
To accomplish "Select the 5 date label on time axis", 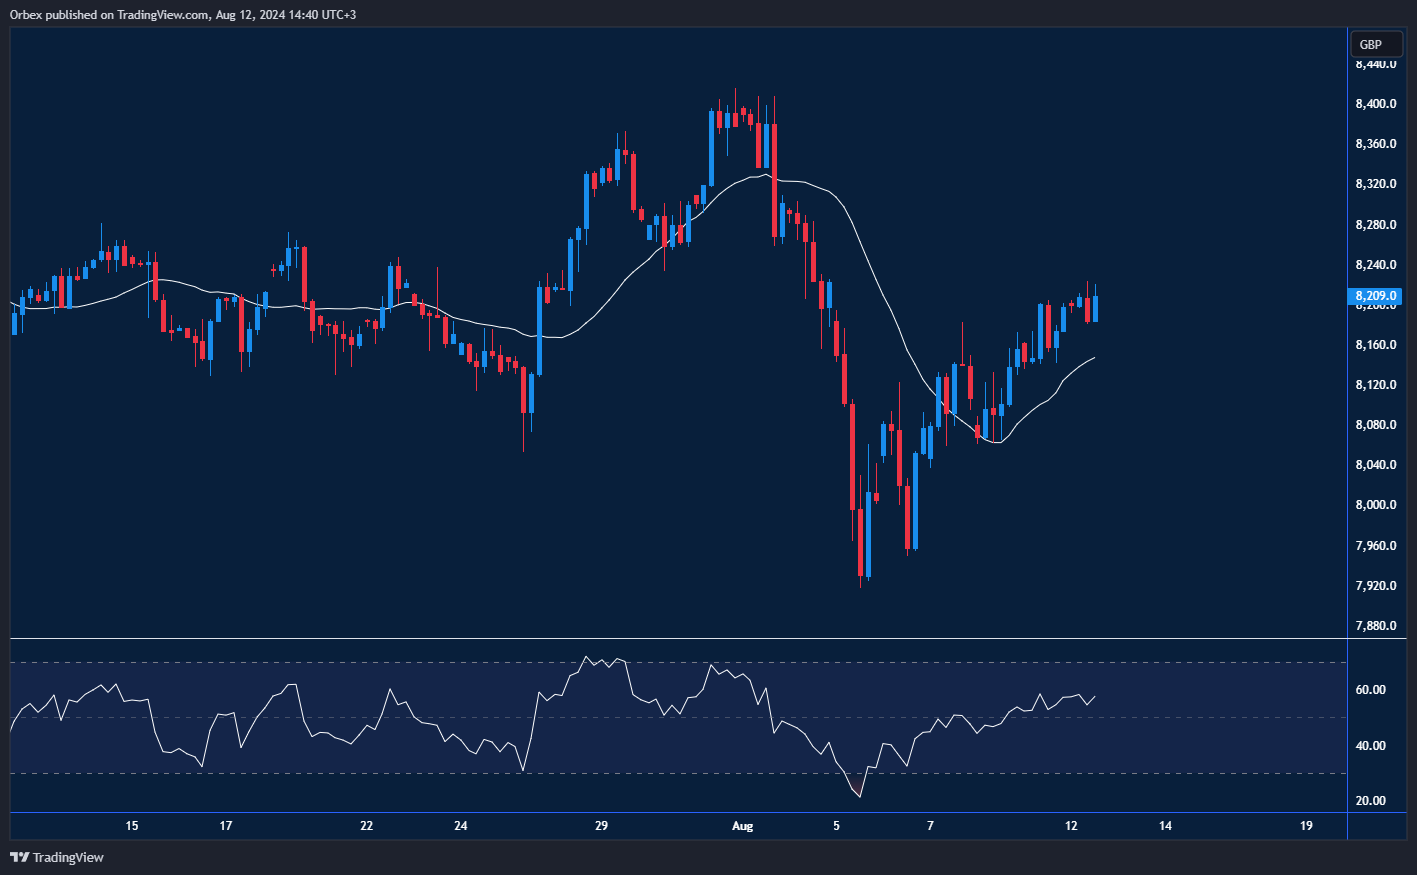I will (x=836, y=826).
